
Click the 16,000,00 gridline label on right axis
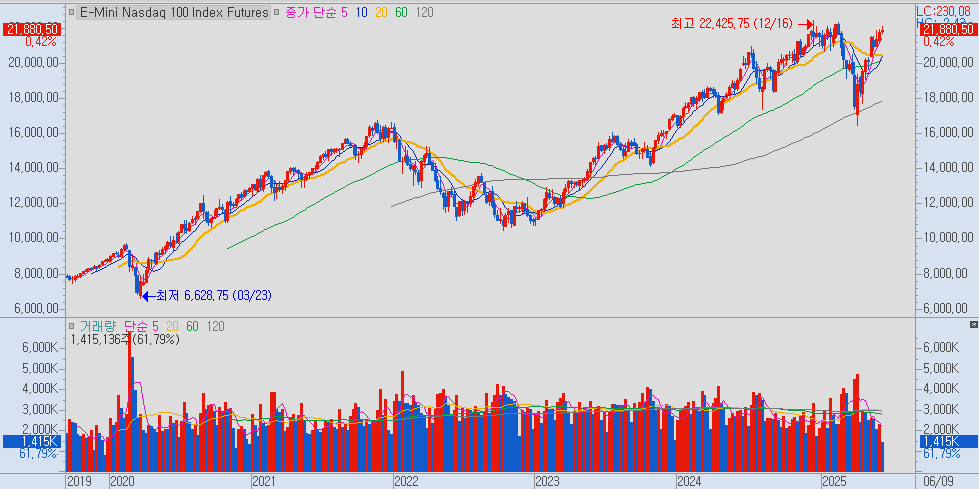948,132
